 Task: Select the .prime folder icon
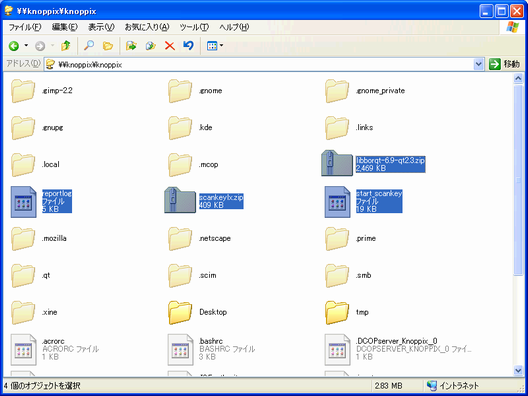pos(337,239)
